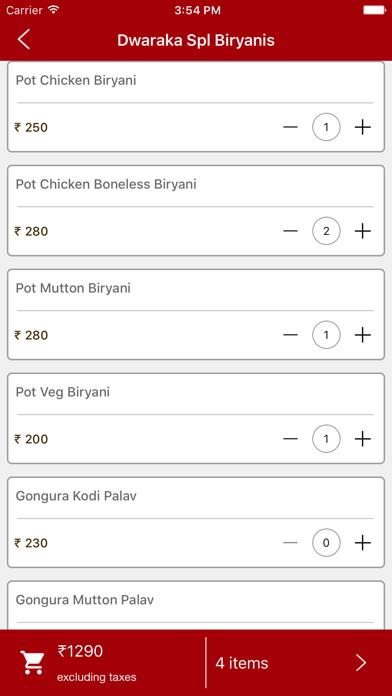Add another Pot Veg Biryani

point(363,439)
